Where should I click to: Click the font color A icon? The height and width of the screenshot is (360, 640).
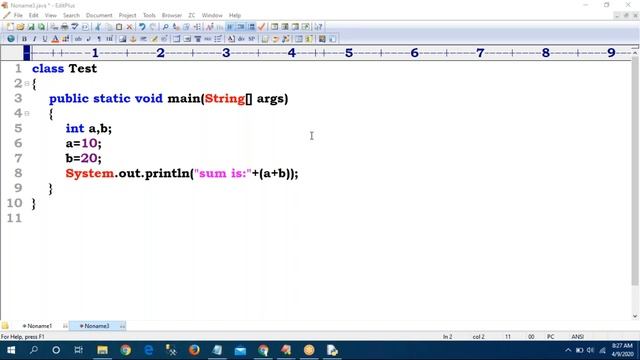click(55, 39)
